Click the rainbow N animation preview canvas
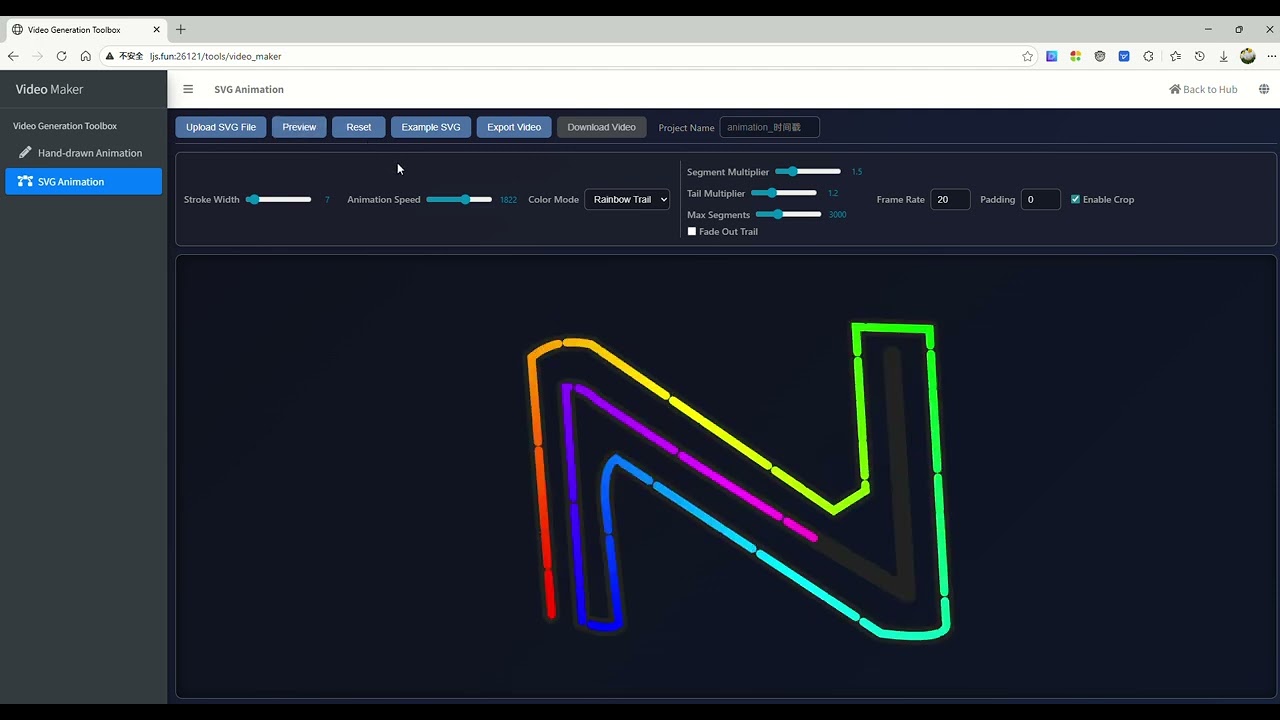The image size is (1280, 720). tap(726, 476)
